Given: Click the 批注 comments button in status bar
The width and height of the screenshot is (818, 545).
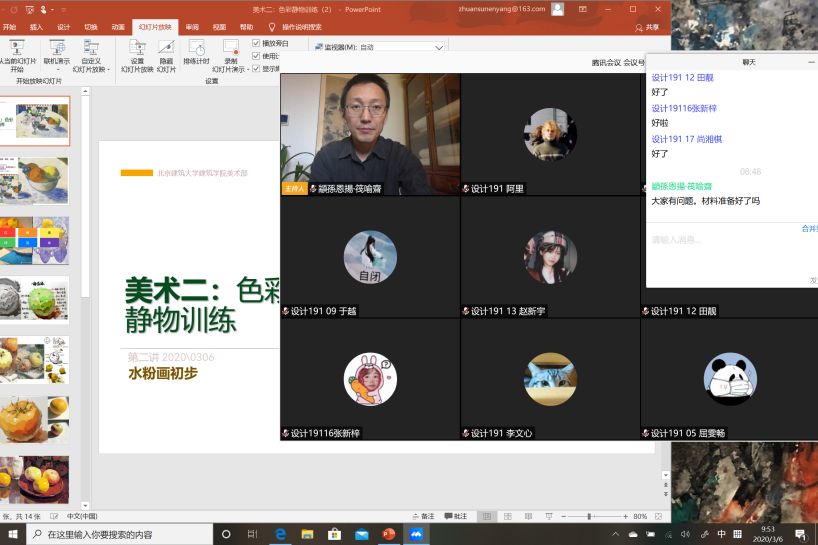Looking at the screenshot, I should tap(454, 516).
